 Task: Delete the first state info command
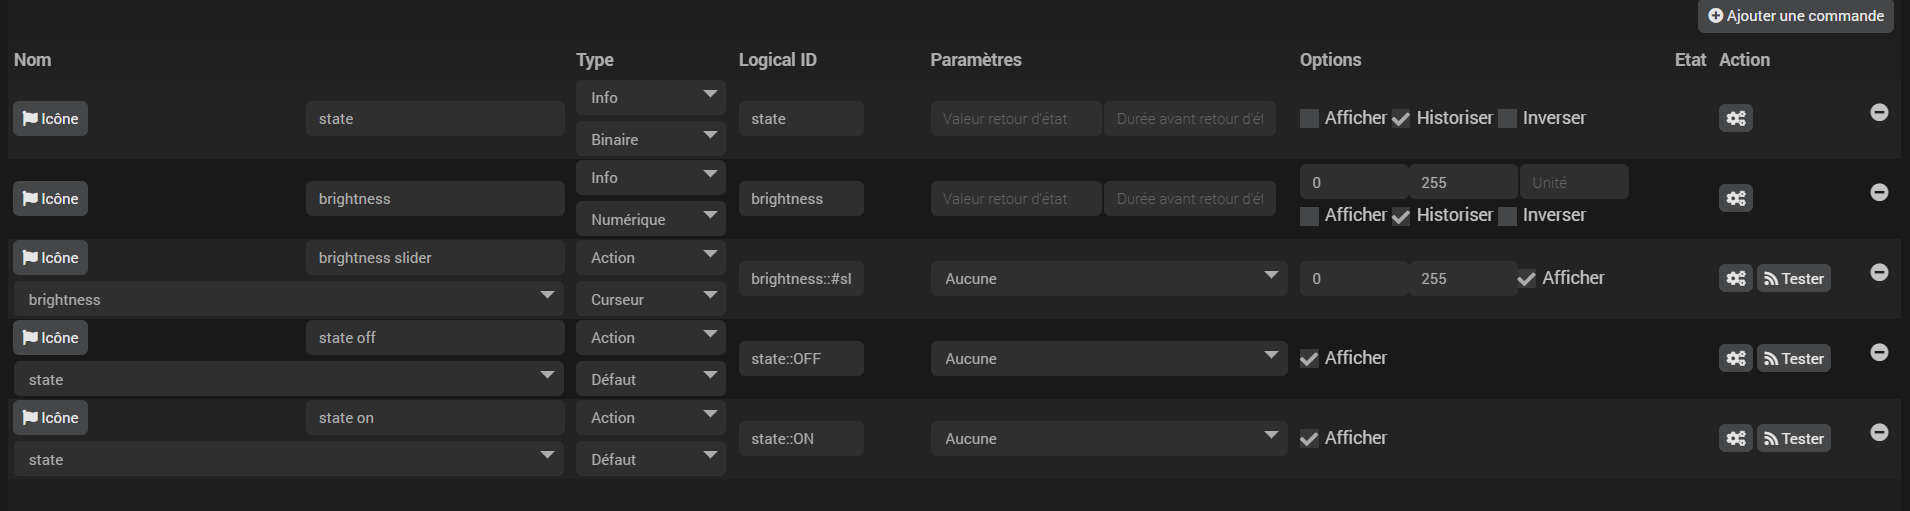coord(1879,112)
